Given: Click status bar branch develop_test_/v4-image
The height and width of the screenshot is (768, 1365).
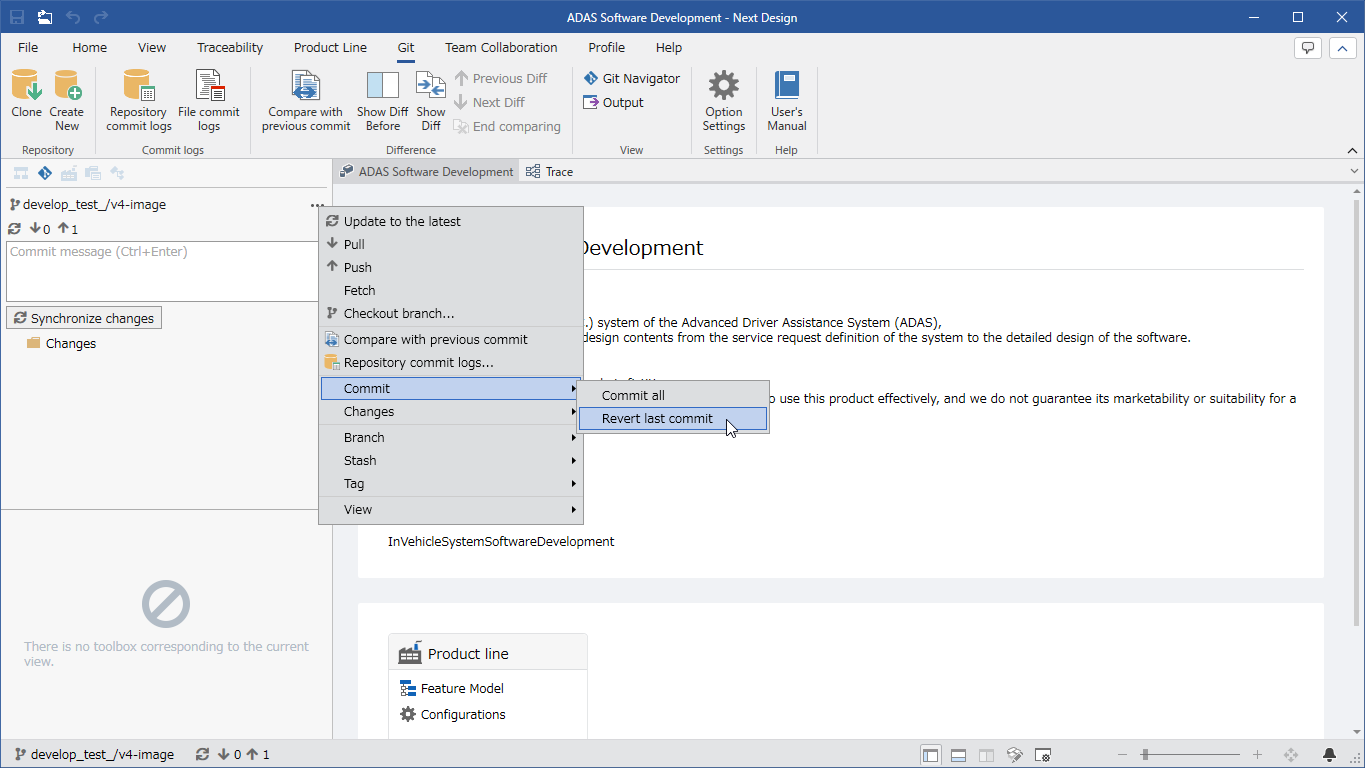Looking at the screenshot, I should click(94, 755).
